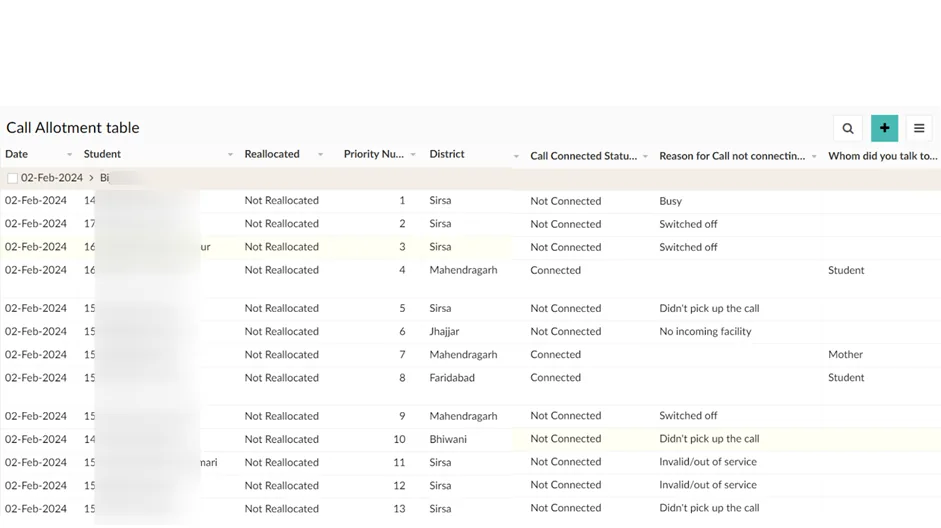Select Didn't pick up the call in Bhiwani row

(x=709, y=439)
